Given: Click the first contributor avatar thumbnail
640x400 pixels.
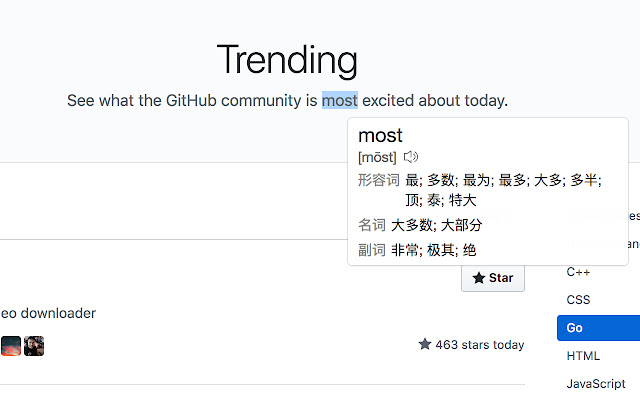Looking at the screenshot, I should (x=10, y=346).
